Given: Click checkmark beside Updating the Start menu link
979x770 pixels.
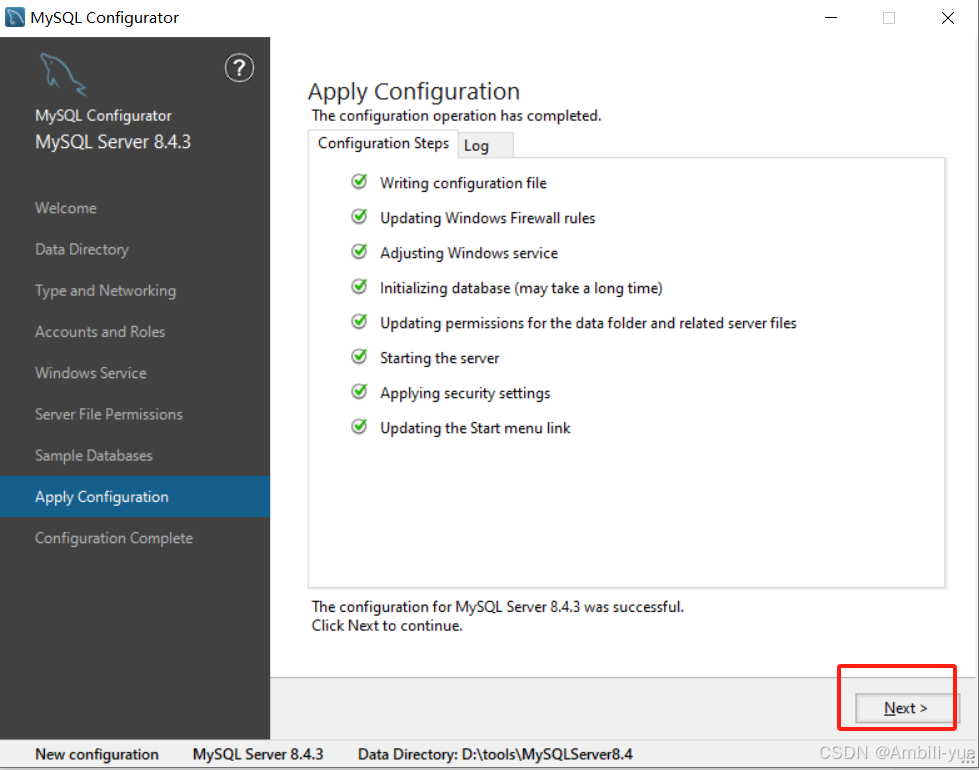Looking at the screenshot, I should (x=359, y=427).
